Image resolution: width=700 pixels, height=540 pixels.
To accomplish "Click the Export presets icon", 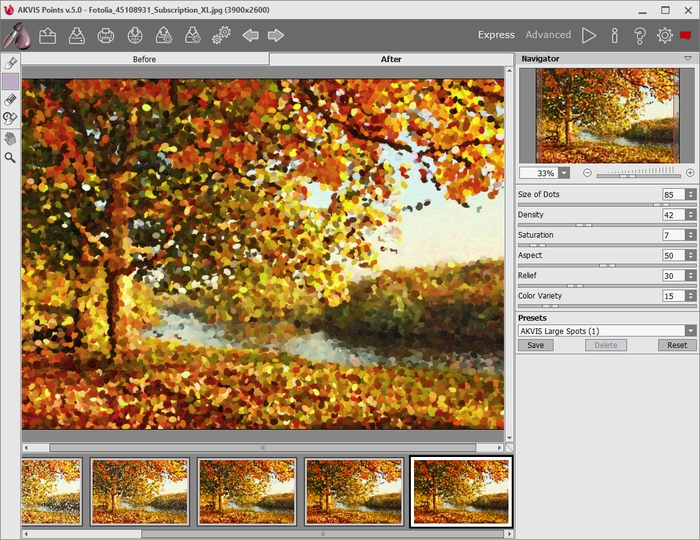I will 192,35.
